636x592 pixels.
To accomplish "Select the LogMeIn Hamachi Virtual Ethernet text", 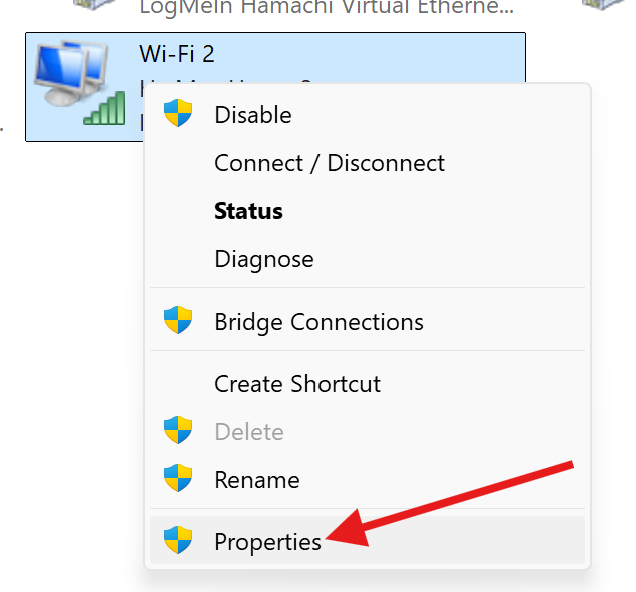I will (327, 7).
